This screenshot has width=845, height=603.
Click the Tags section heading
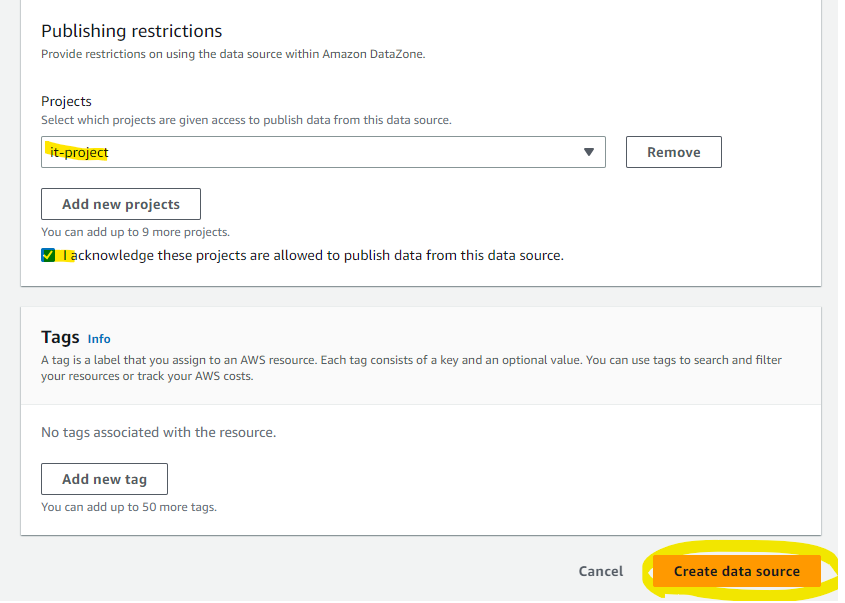tap(60, 338)
